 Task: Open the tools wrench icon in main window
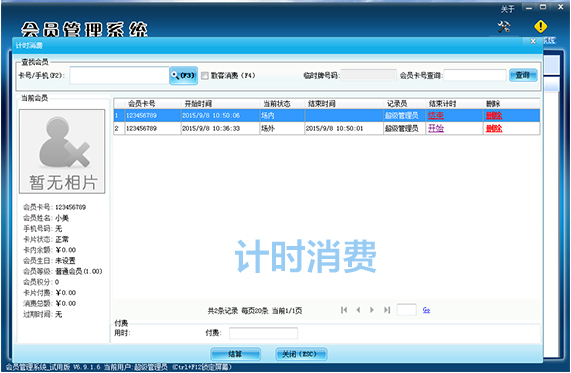point(504,26)
